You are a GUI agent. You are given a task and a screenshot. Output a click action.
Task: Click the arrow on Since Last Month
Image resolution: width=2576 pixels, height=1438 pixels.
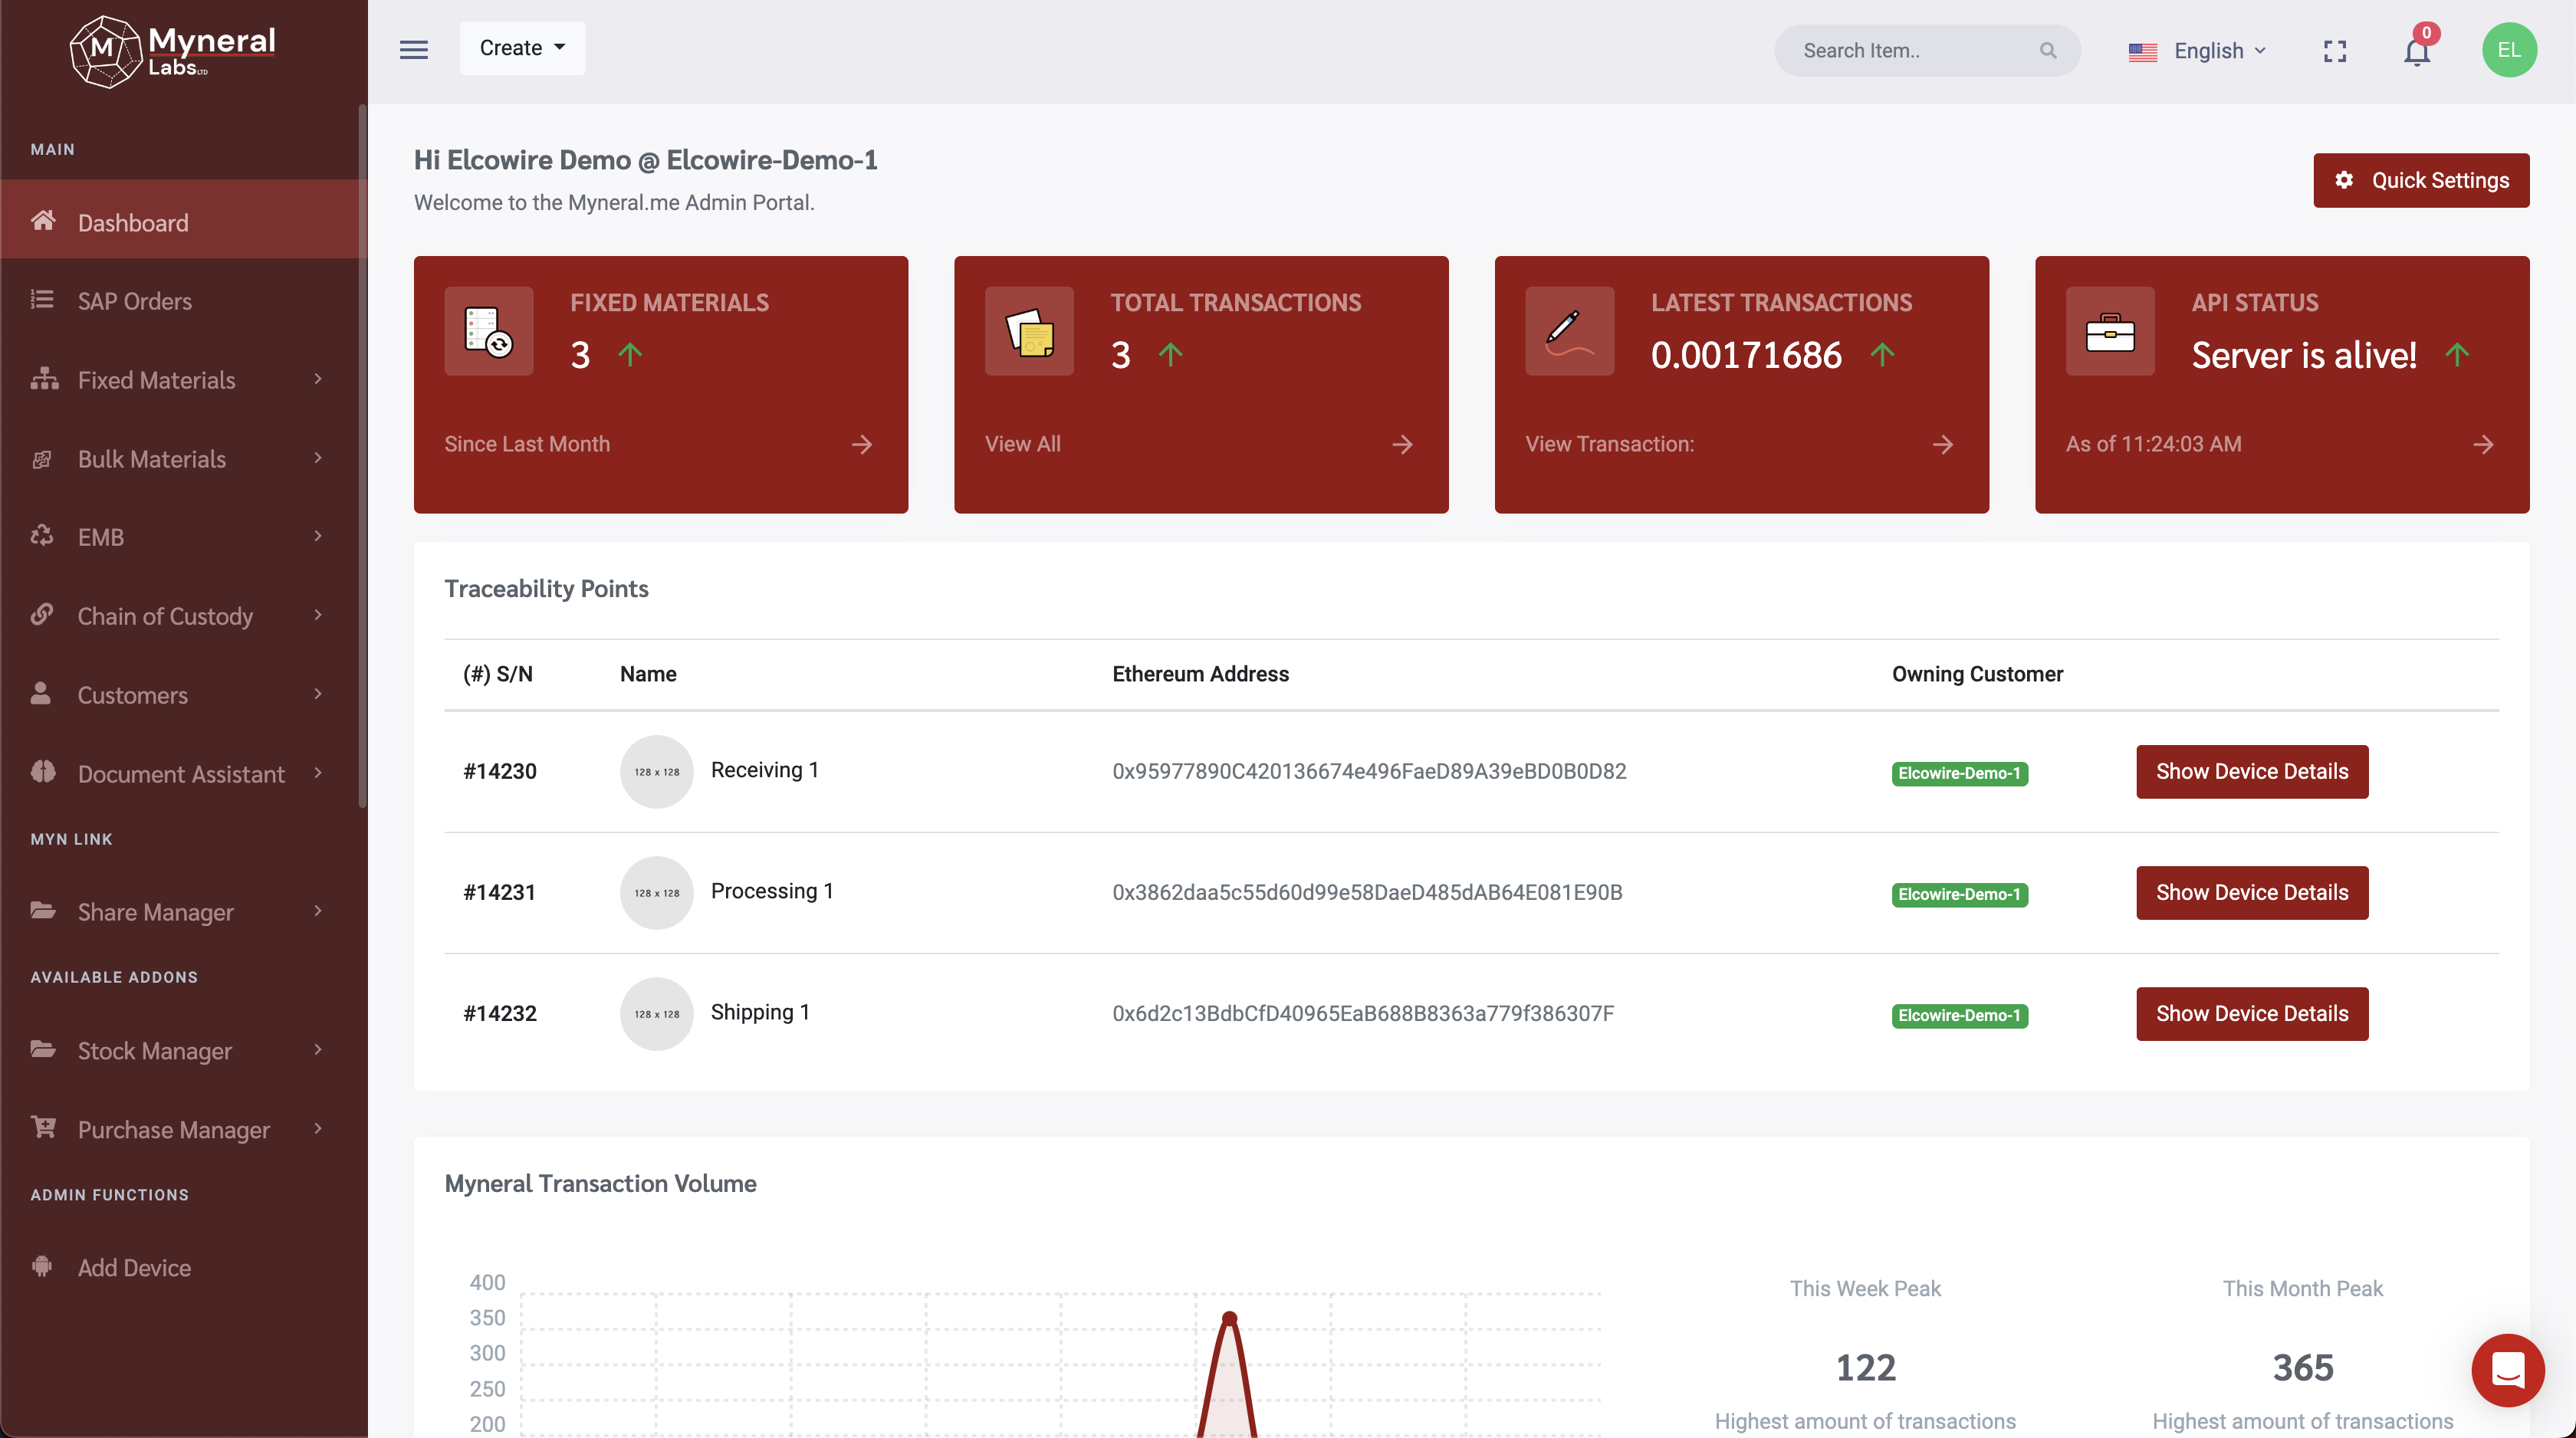tap(862, 444)
